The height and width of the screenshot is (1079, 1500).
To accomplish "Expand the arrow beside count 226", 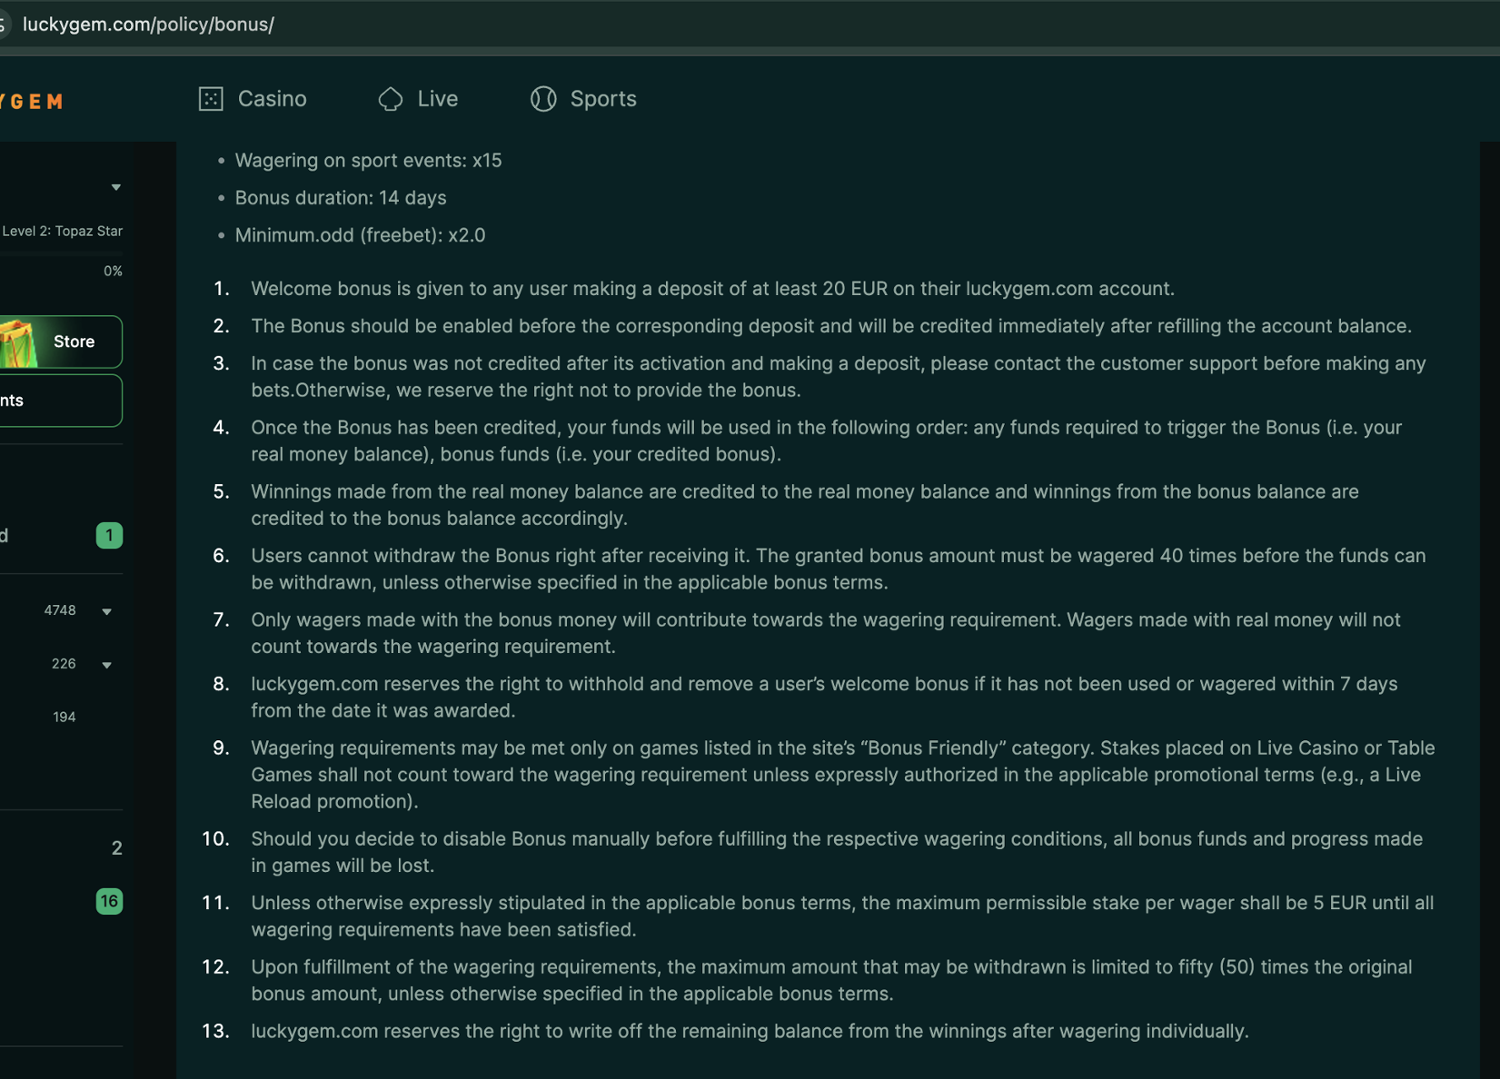I will pos(107,665).
